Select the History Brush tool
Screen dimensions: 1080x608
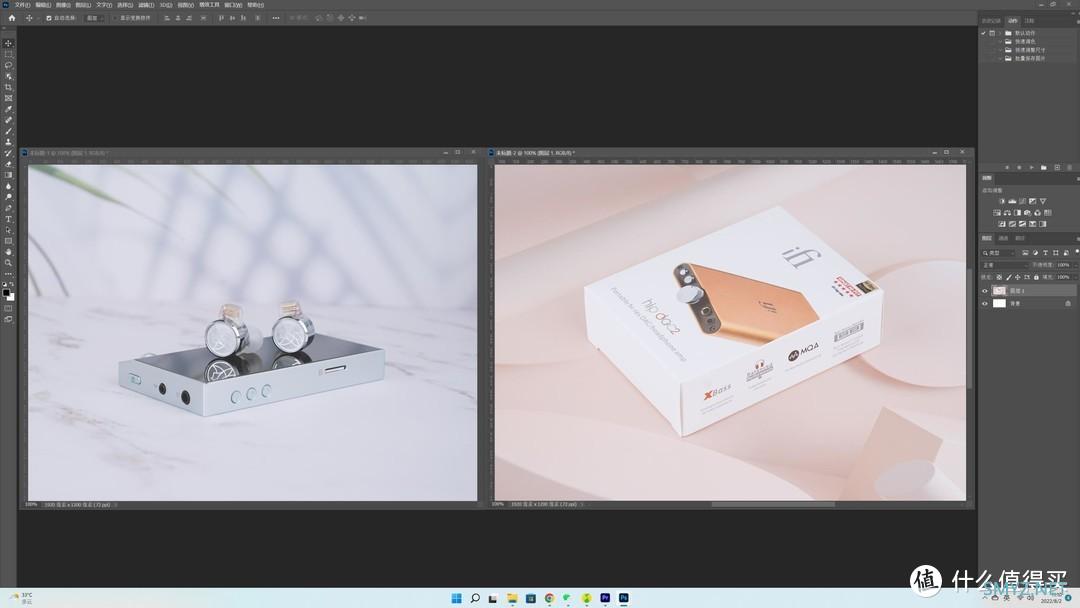coord(8,154)
